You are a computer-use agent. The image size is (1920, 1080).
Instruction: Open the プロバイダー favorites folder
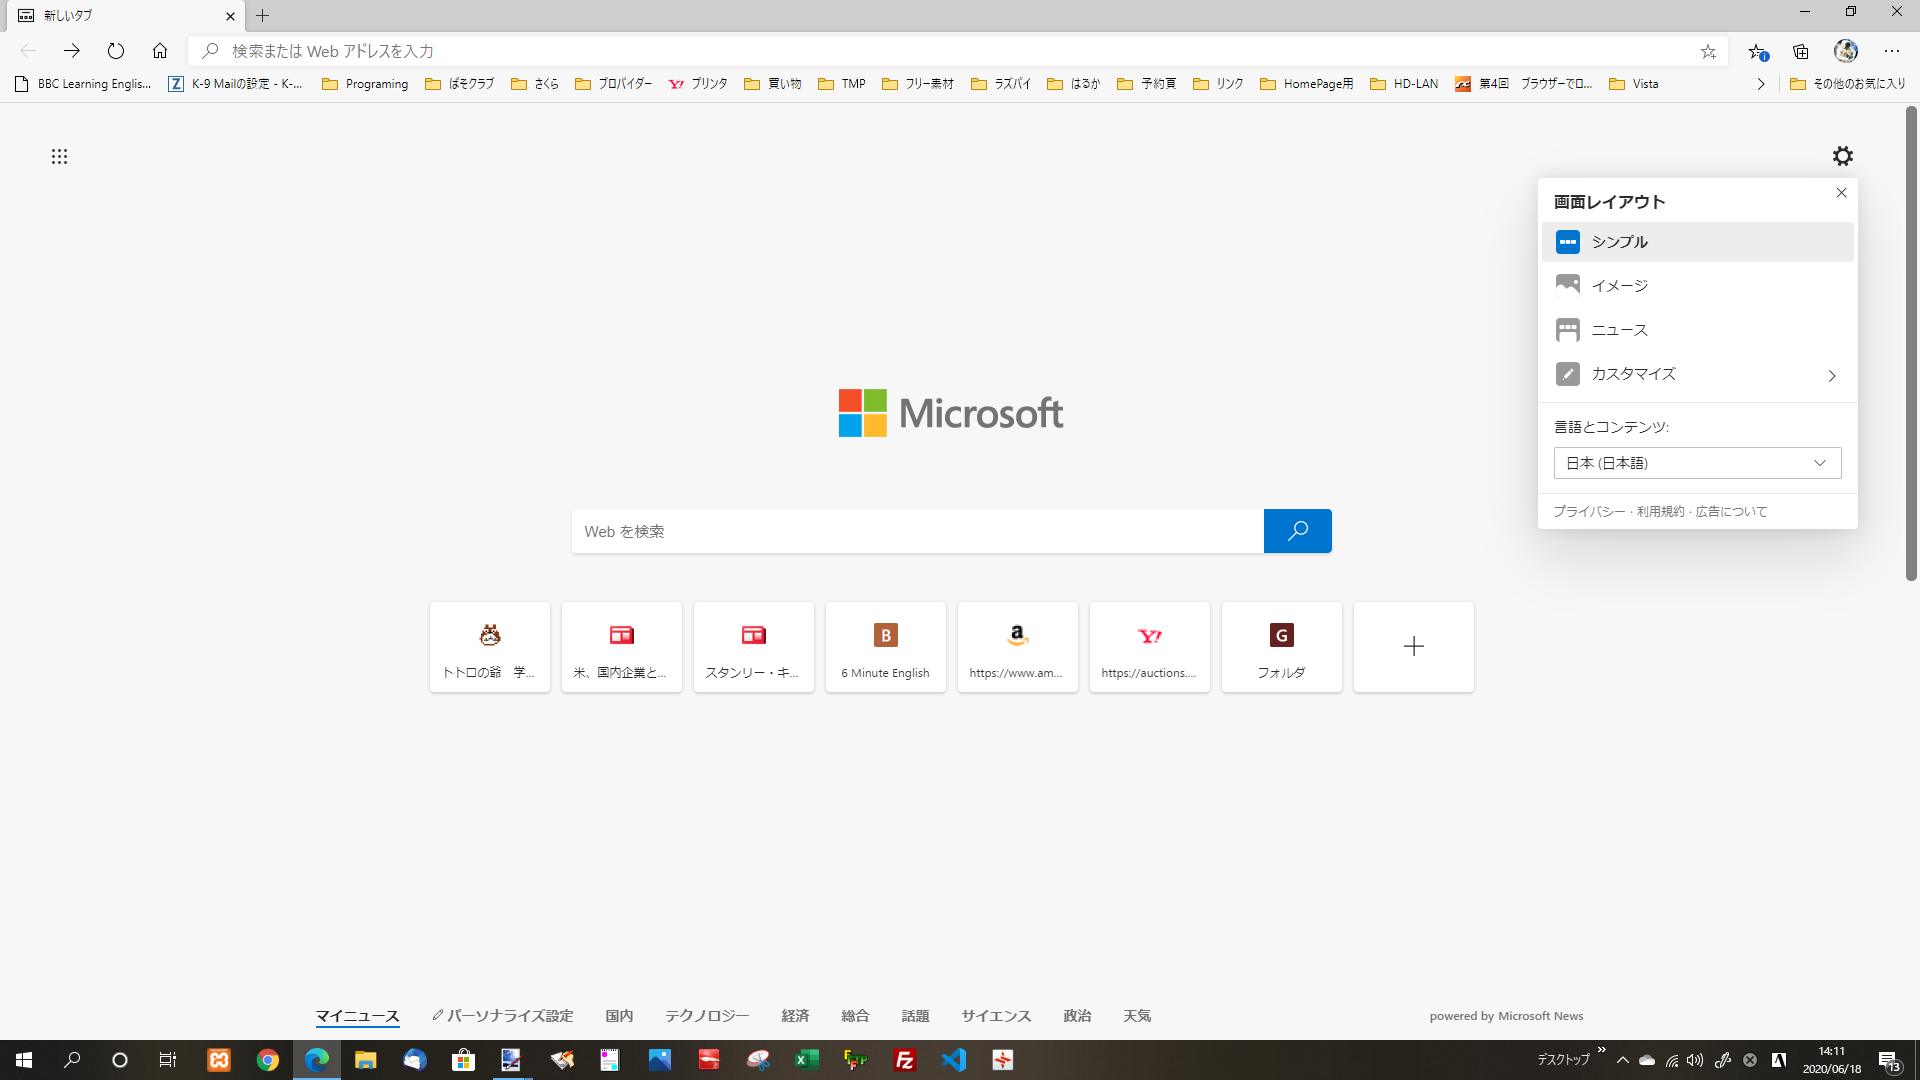click(613, 84)
